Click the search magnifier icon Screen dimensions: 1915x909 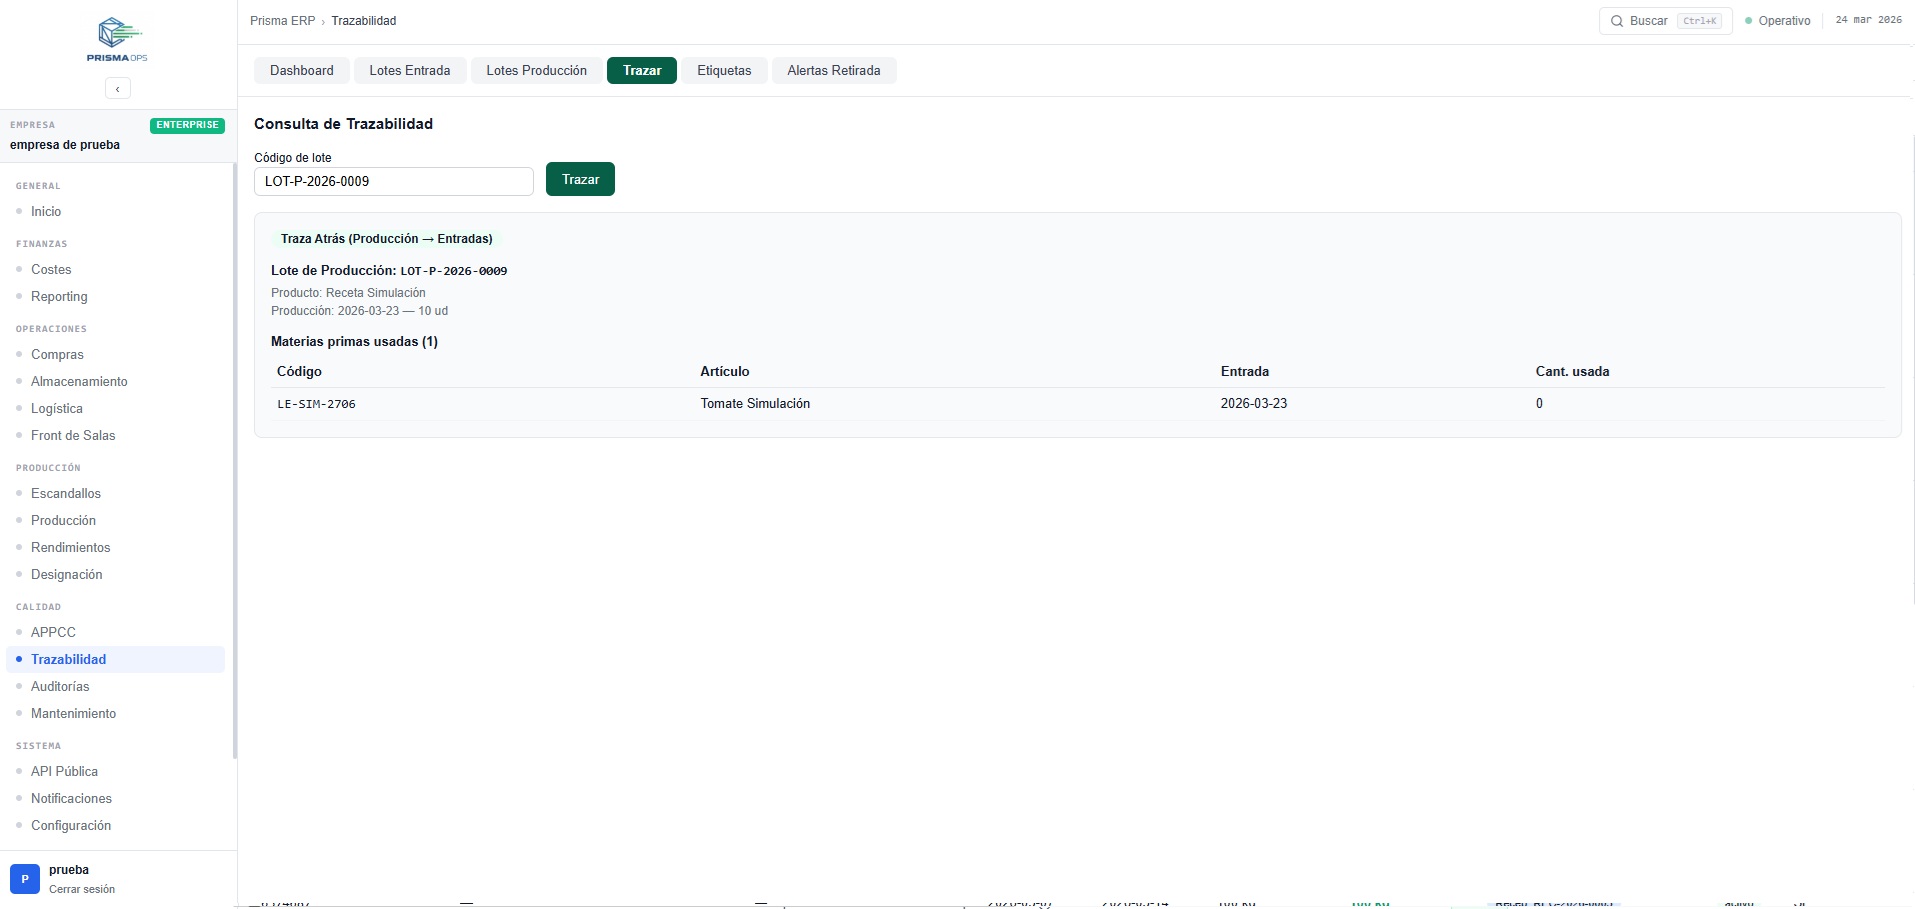click(1616, 21)
